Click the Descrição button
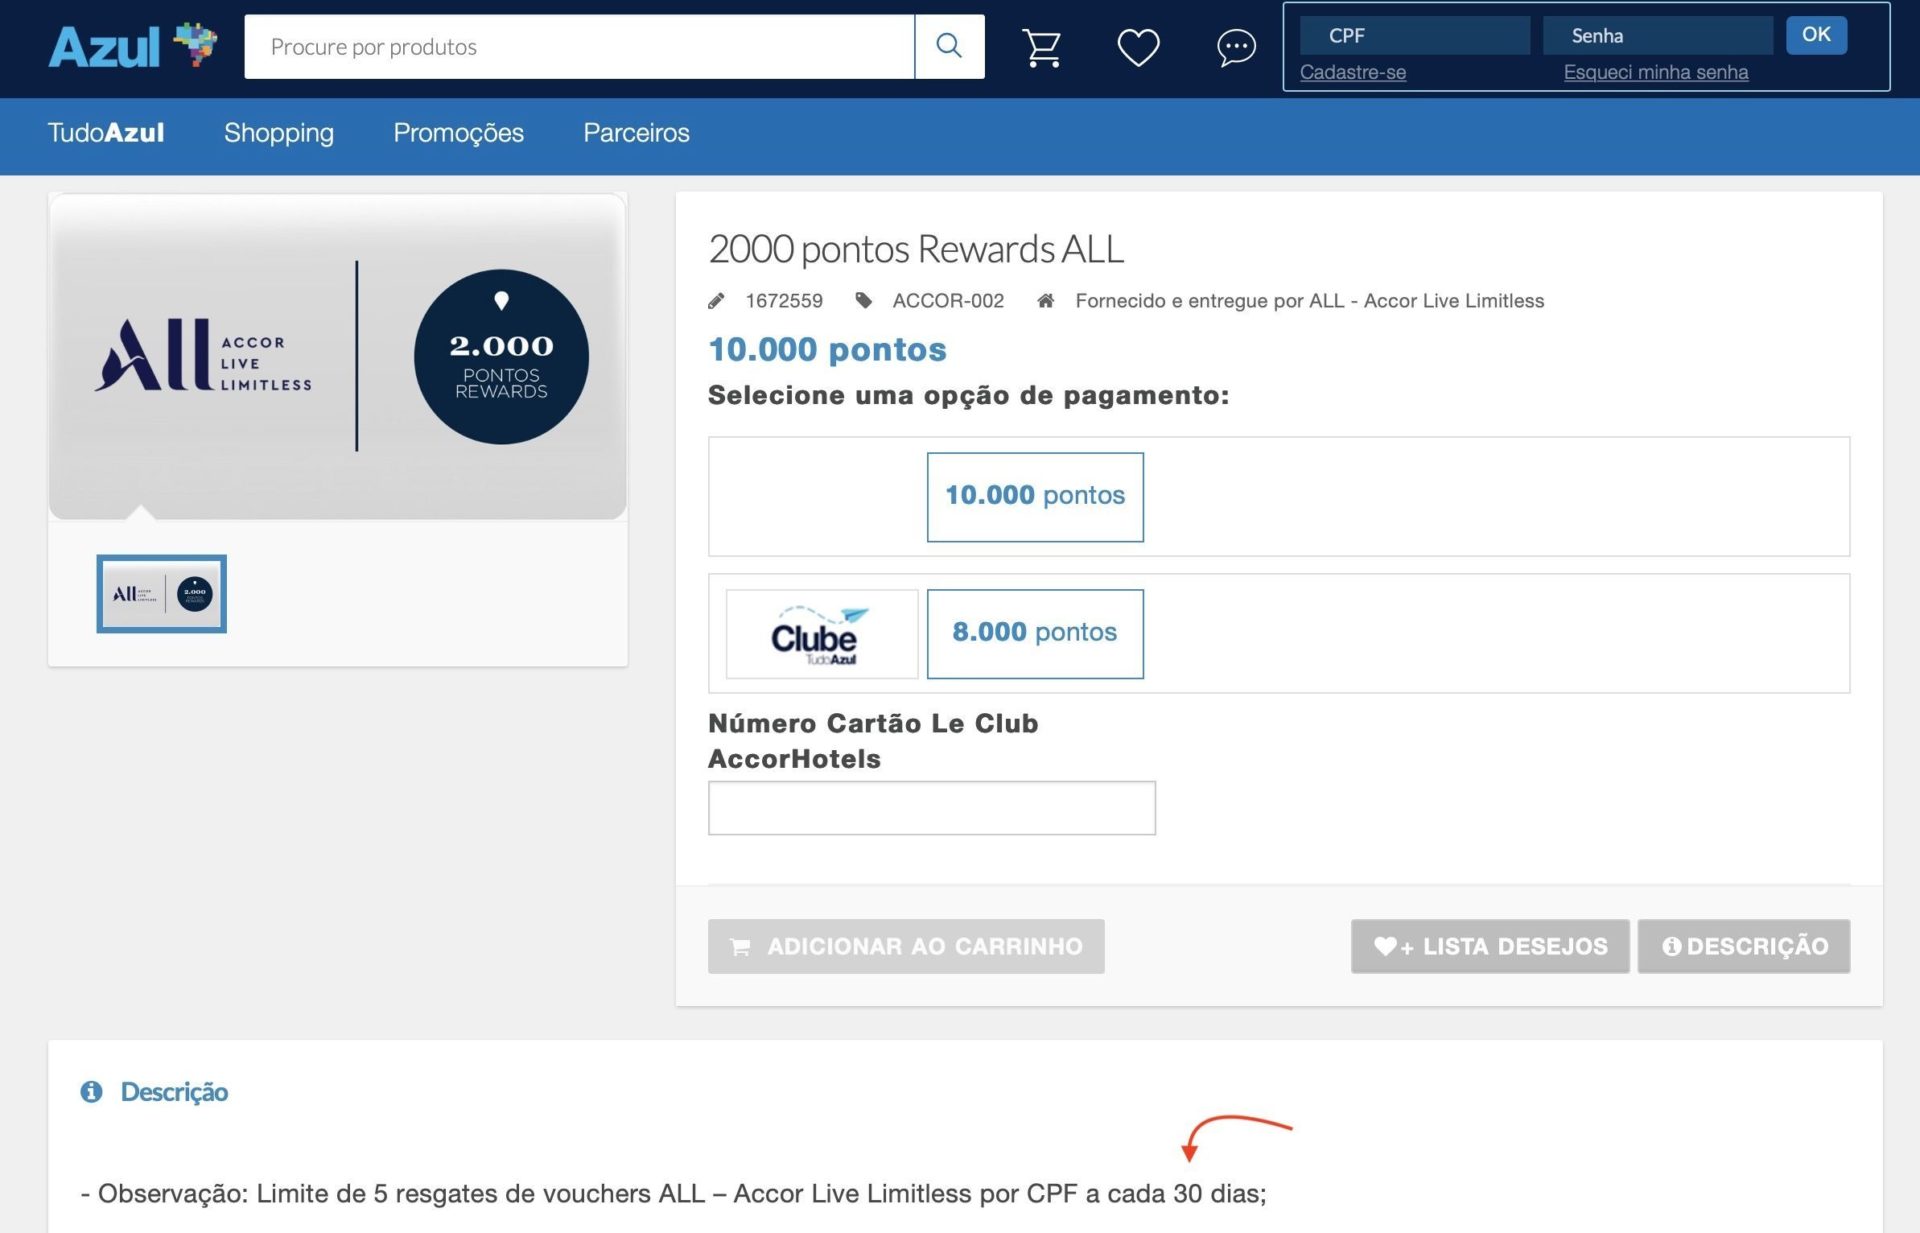Viewport: 1920px width, 1233px height. tap(1744, 946)
